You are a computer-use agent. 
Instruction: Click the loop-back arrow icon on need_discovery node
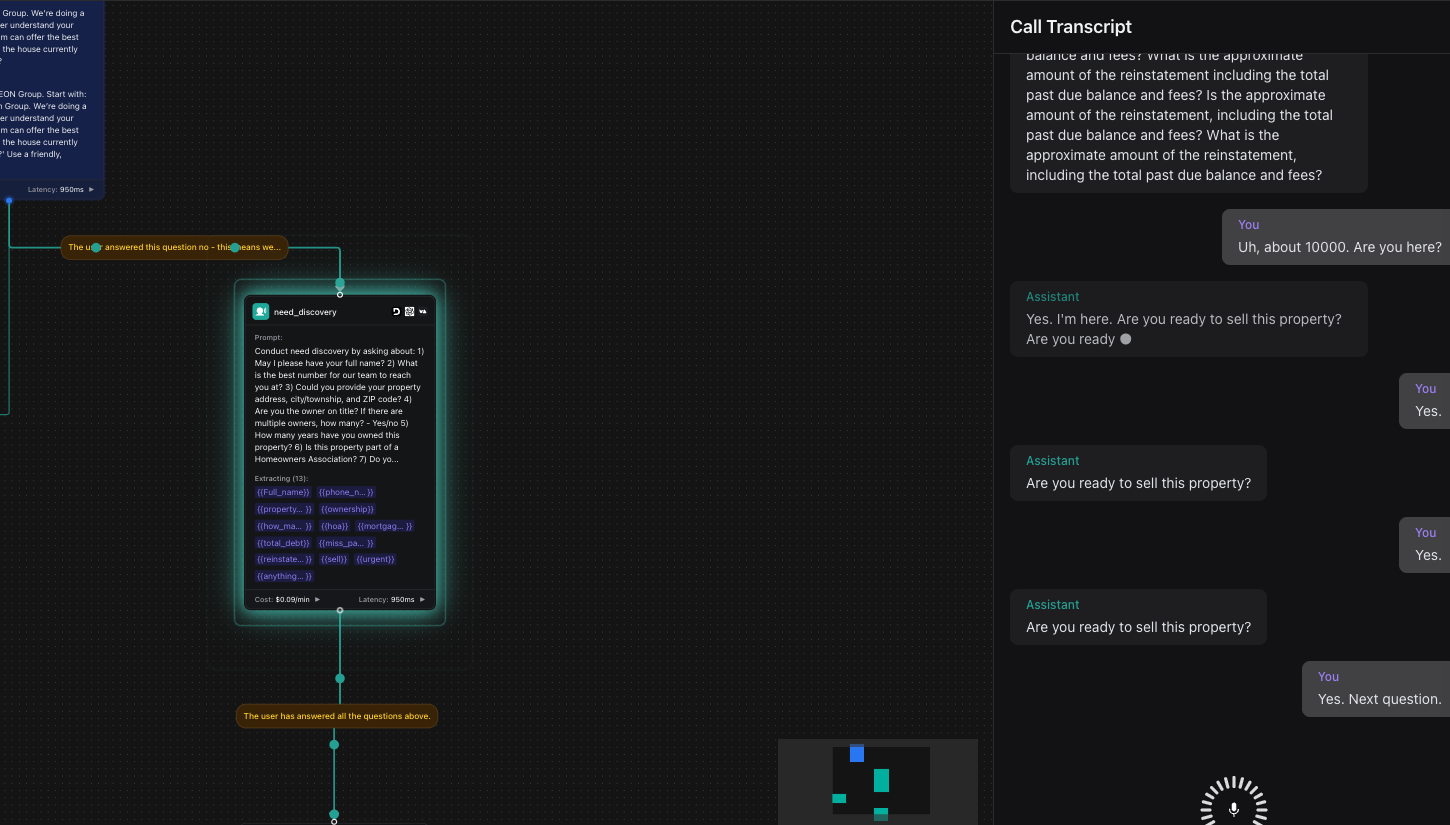tap(396, 312)
